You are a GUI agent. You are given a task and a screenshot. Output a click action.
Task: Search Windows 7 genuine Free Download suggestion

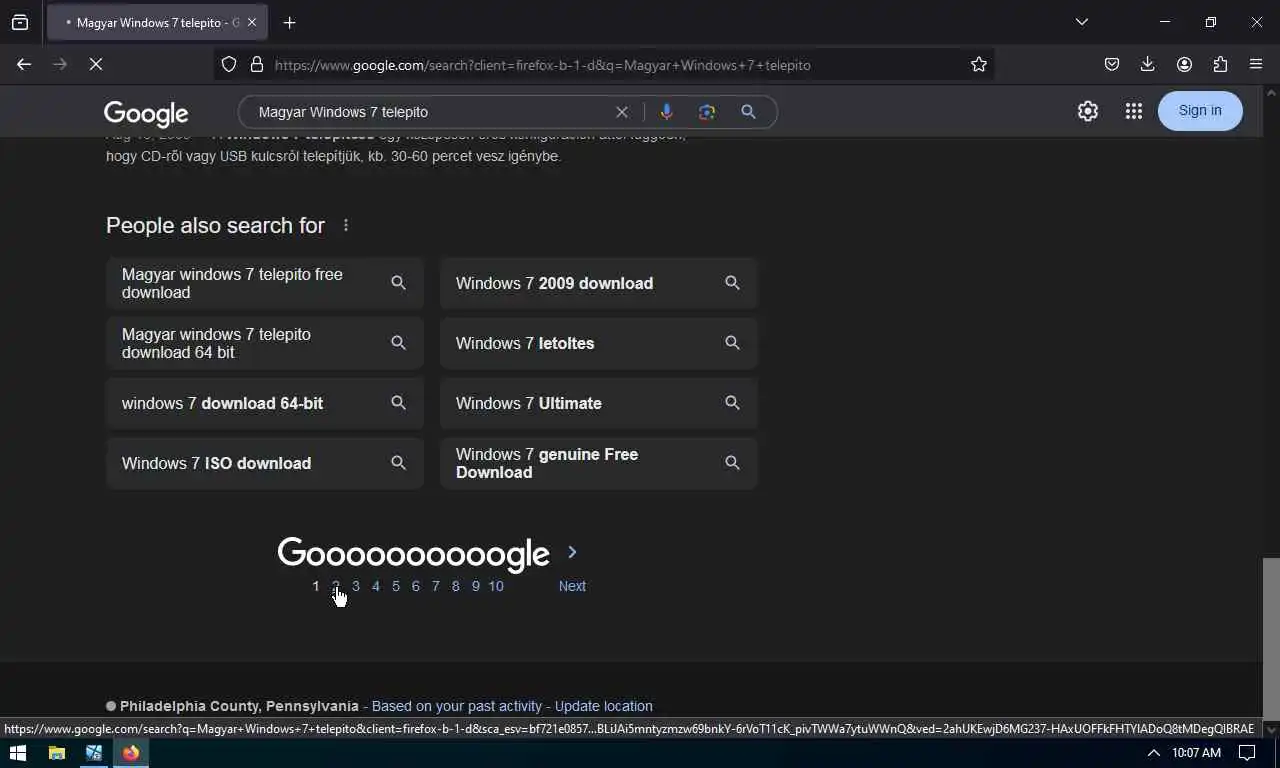tap(599, 463)
